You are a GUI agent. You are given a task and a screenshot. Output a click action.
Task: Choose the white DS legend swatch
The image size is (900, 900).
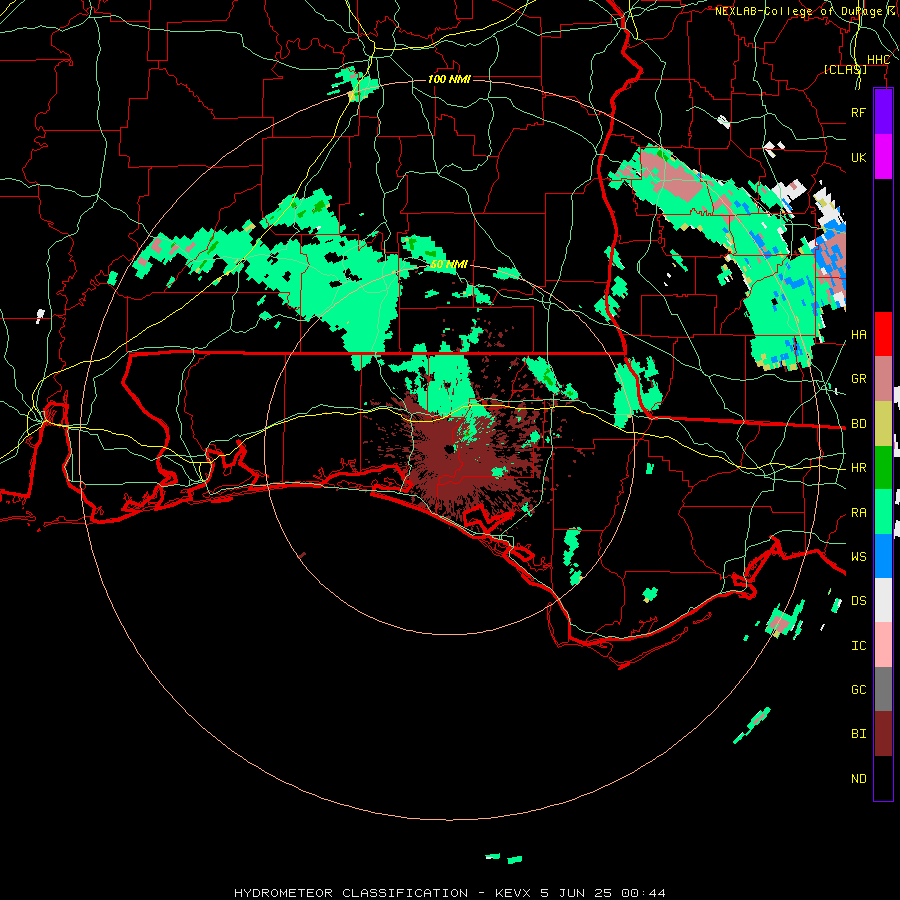tap(883, 600)
